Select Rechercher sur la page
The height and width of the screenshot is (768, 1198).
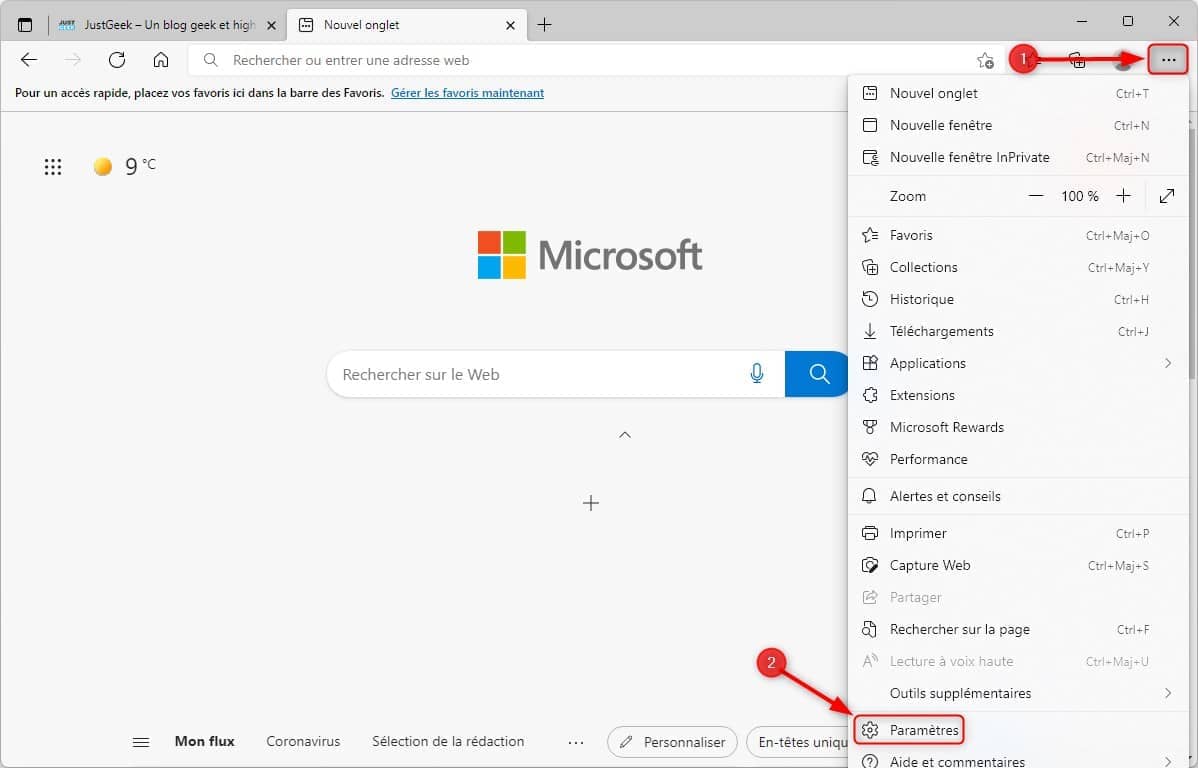click(x=1018, y=630)
